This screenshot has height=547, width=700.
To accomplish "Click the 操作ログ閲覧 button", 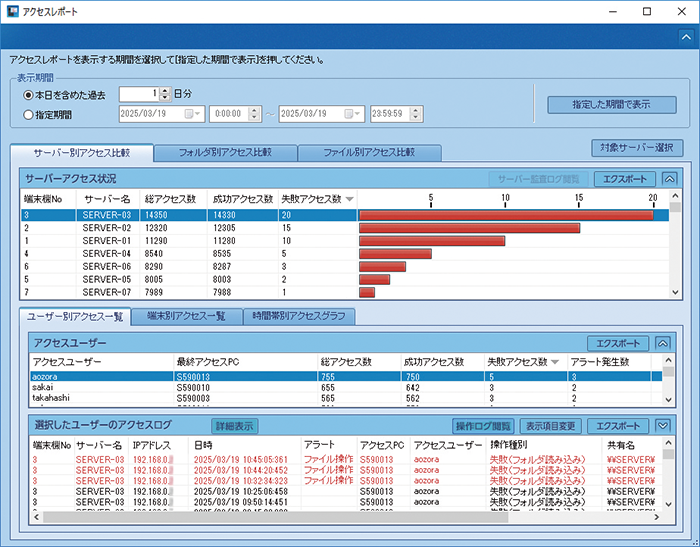I will (483, 426).
